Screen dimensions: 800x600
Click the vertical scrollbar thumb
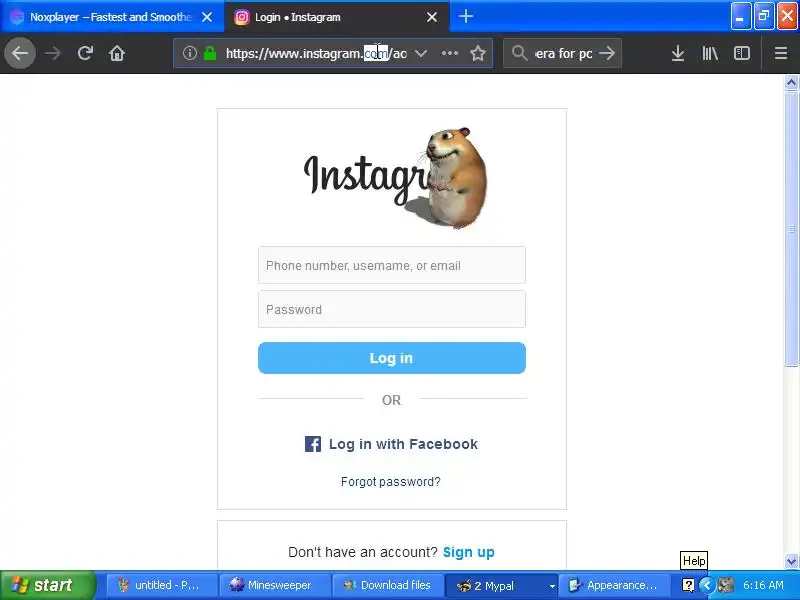(x=791, y=228)
